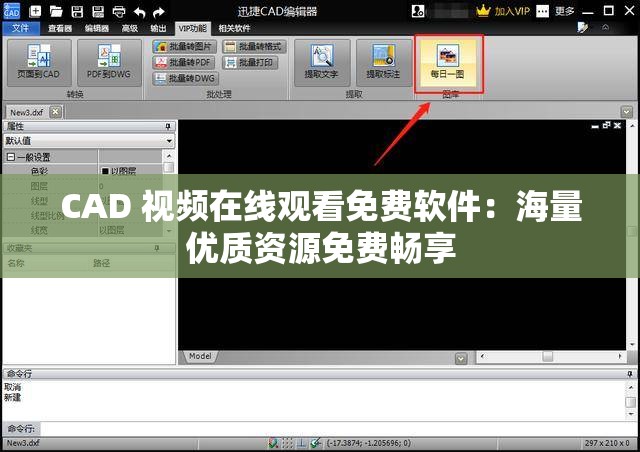Click properties panel scrollbar thumb
This screenshot has height=452, width=640.
click(x=168, y=167)
